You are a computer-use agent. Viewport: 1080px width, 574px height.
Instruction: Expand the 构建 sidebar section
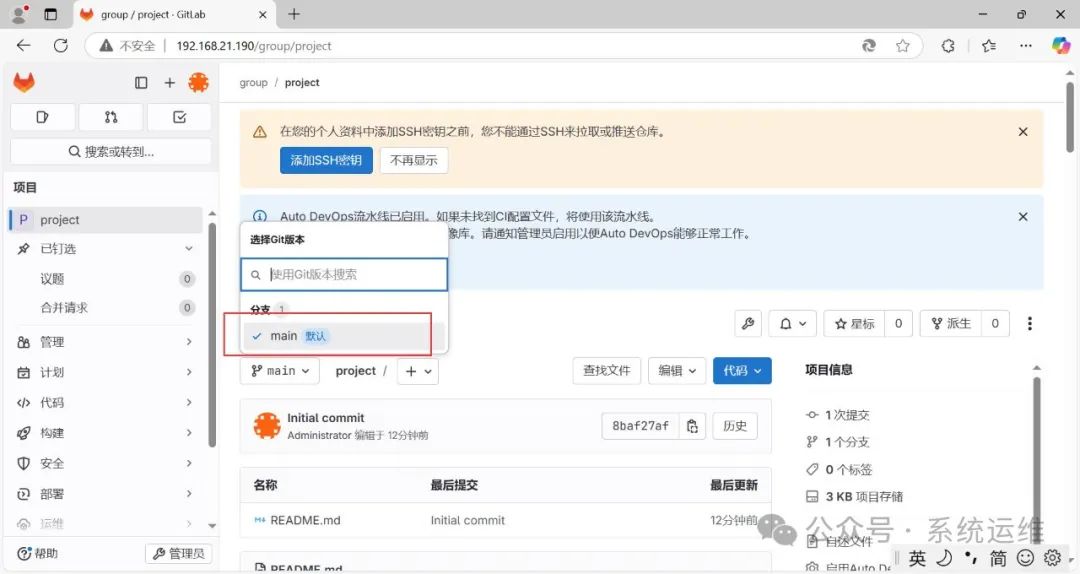[x=106, y=433]
